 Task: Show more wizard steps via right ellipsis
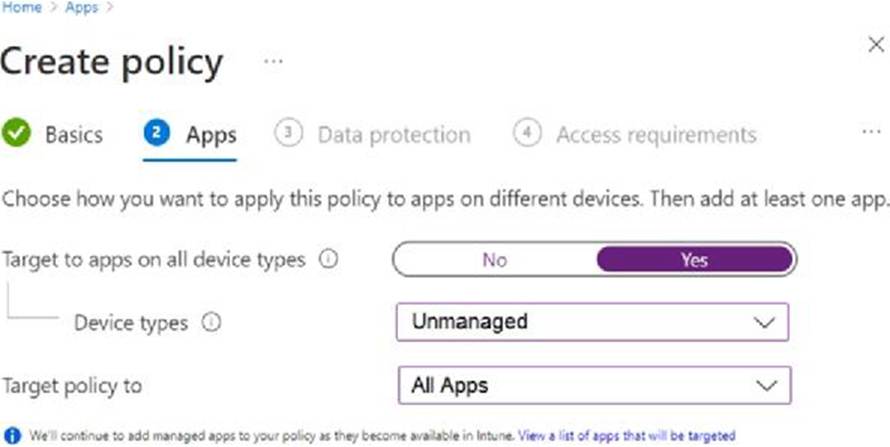pos(870,134)
